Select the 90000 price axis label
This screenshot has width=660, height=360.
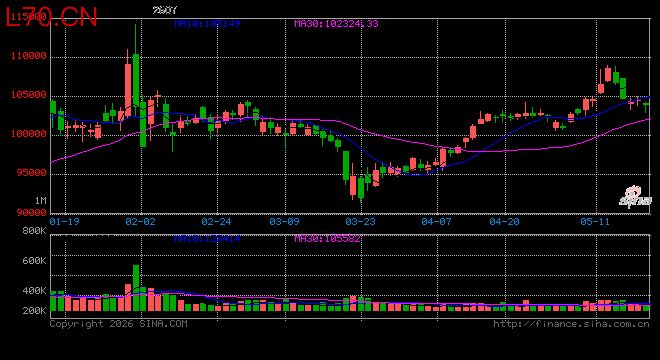32,213
